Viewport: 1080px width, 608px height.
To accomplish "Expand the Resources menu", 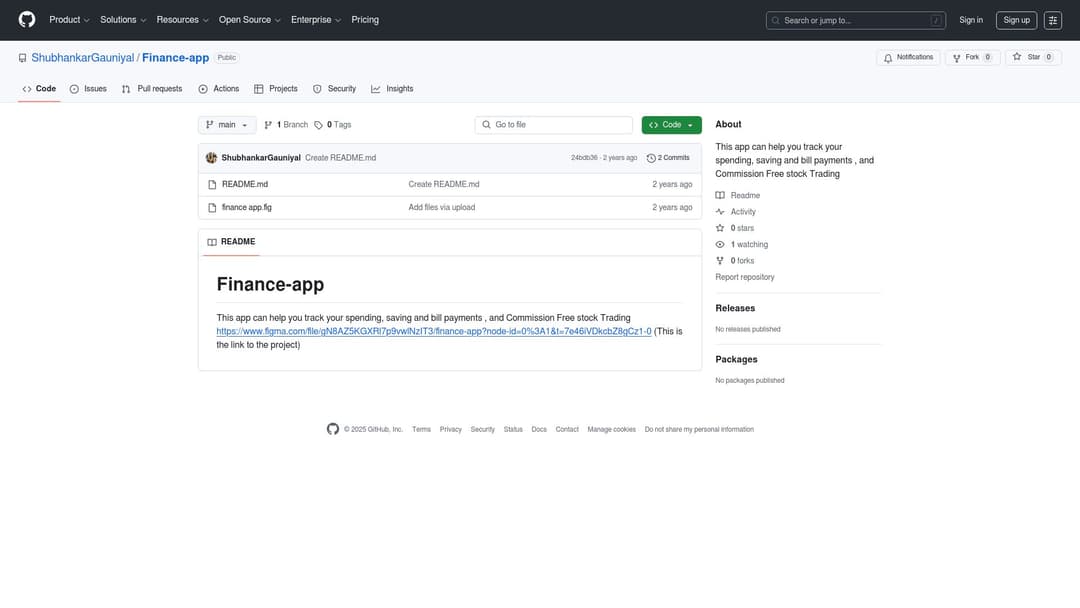I will click(x=182, y=20).
